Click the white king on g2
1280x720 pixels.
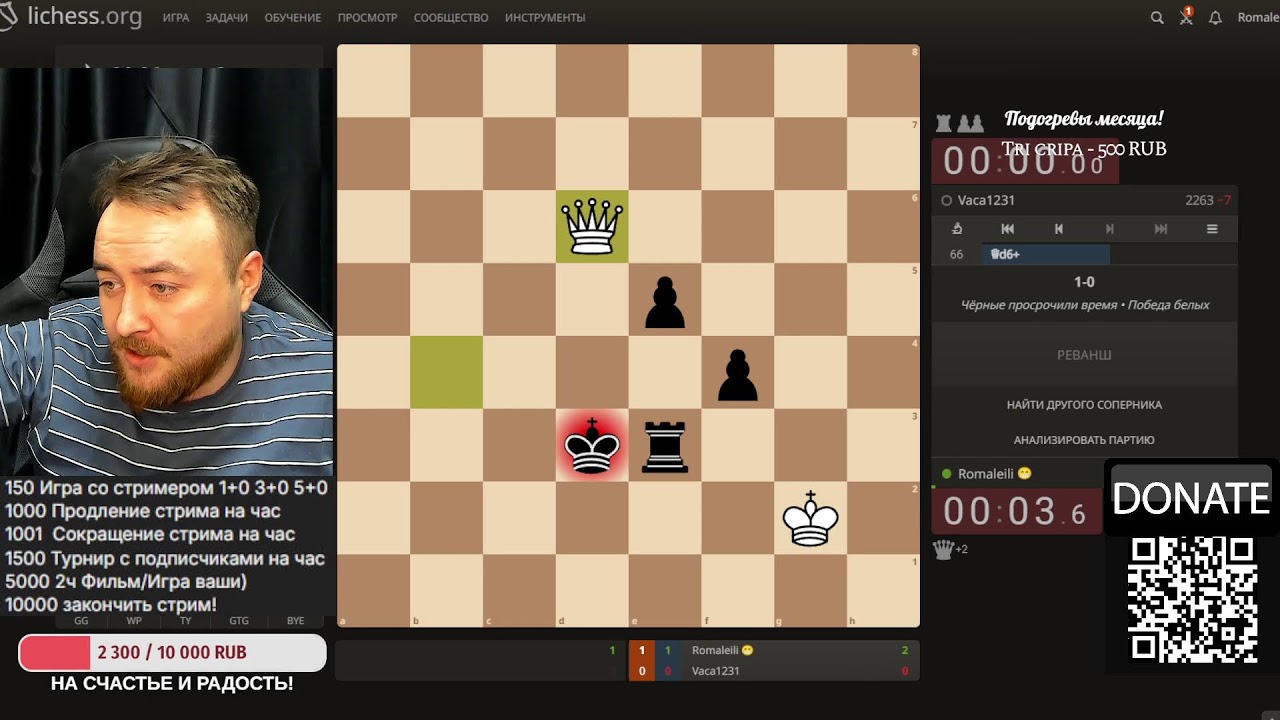coord(811,518)
